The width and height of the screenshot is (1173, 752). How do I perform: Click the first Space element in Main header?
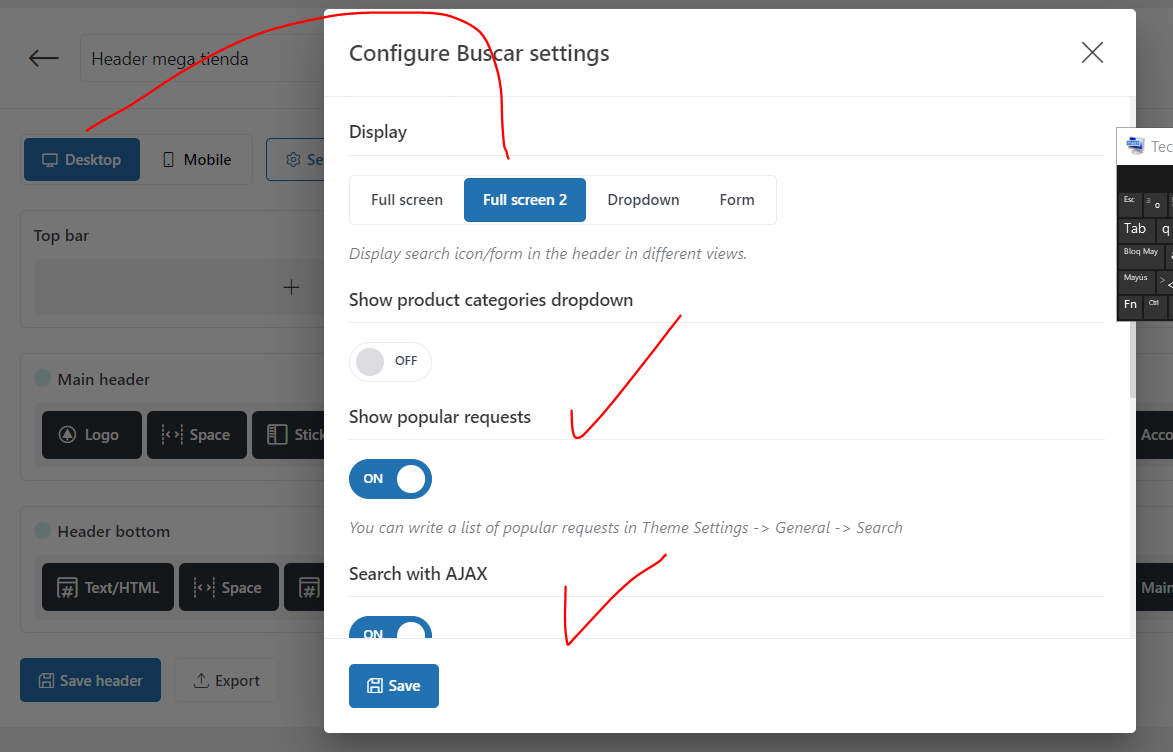click(197, 435)
